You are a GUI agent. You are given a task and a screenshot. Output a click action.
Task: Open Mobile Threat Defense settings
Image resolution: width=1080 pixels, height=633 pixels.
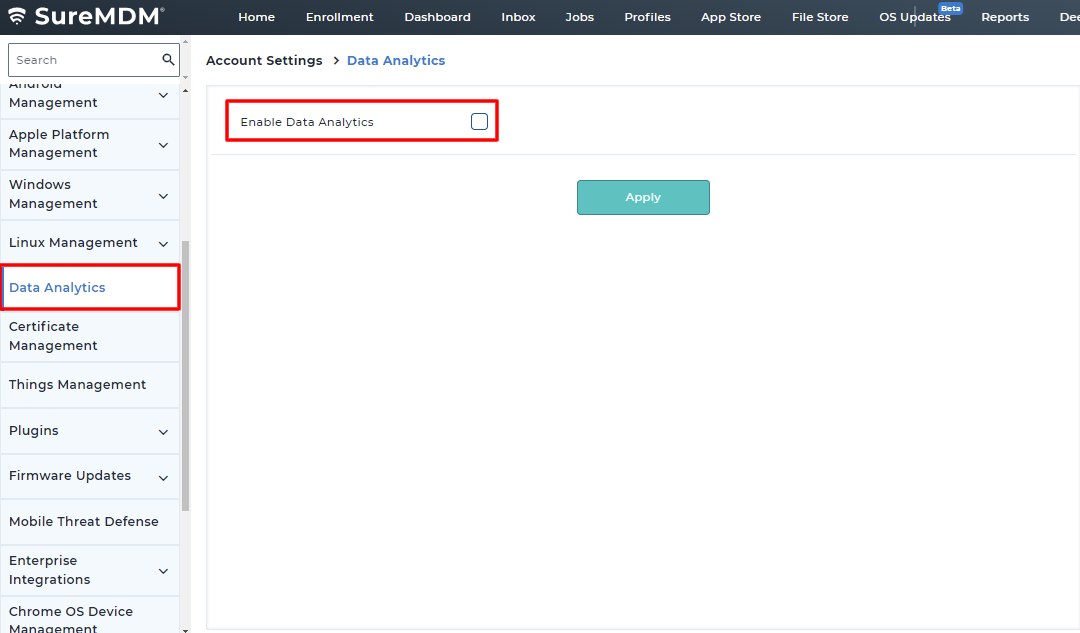tap(90, 521)
